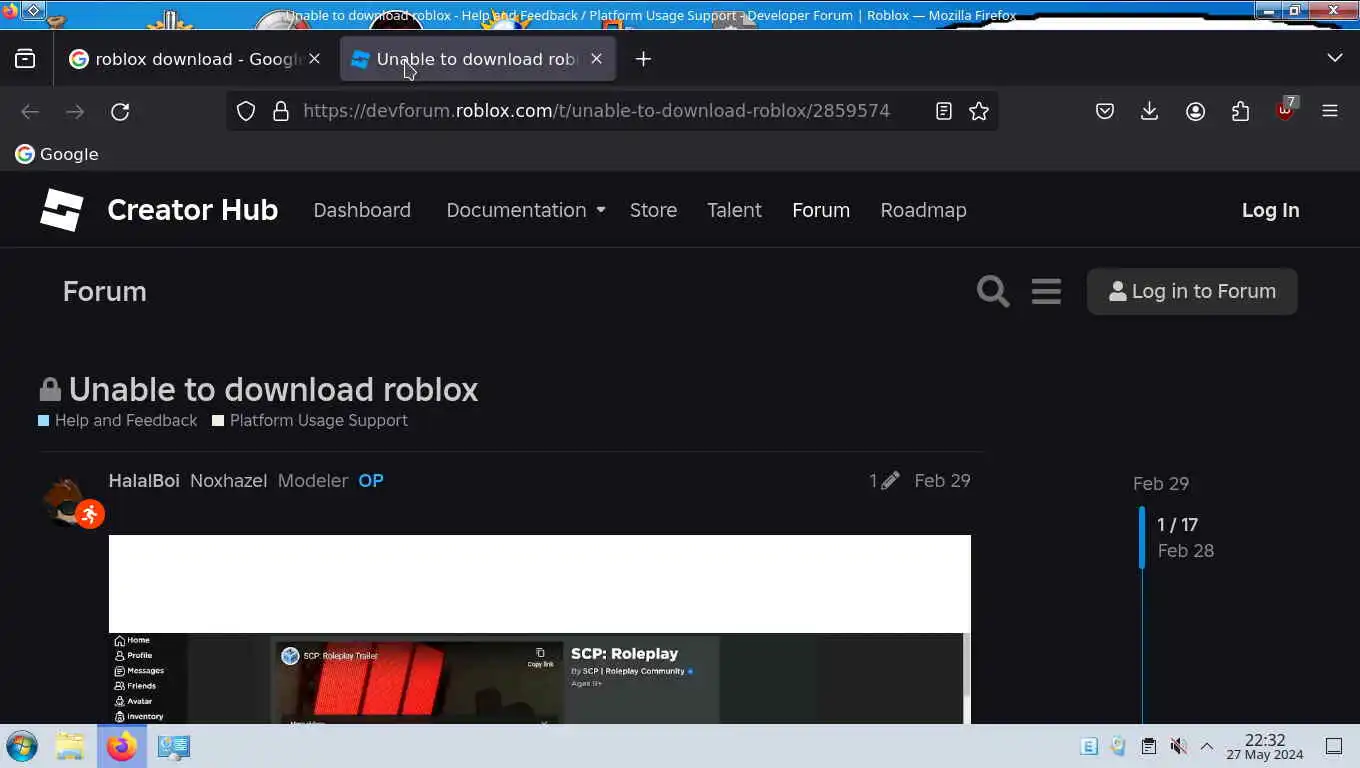Go to the Forum home heading
Image resolution: width=1360 pixels, height=768 pixels.
104,291
